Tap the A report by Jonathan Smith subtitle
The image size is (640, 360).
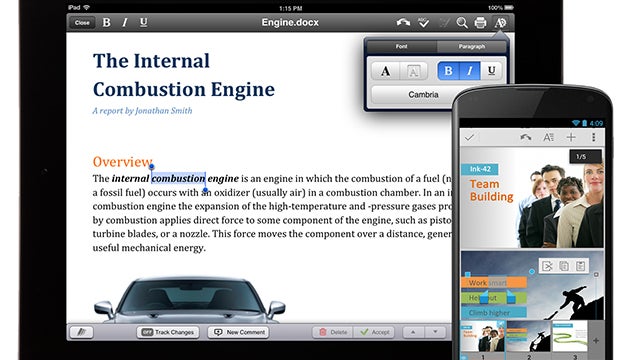(142, 111)
